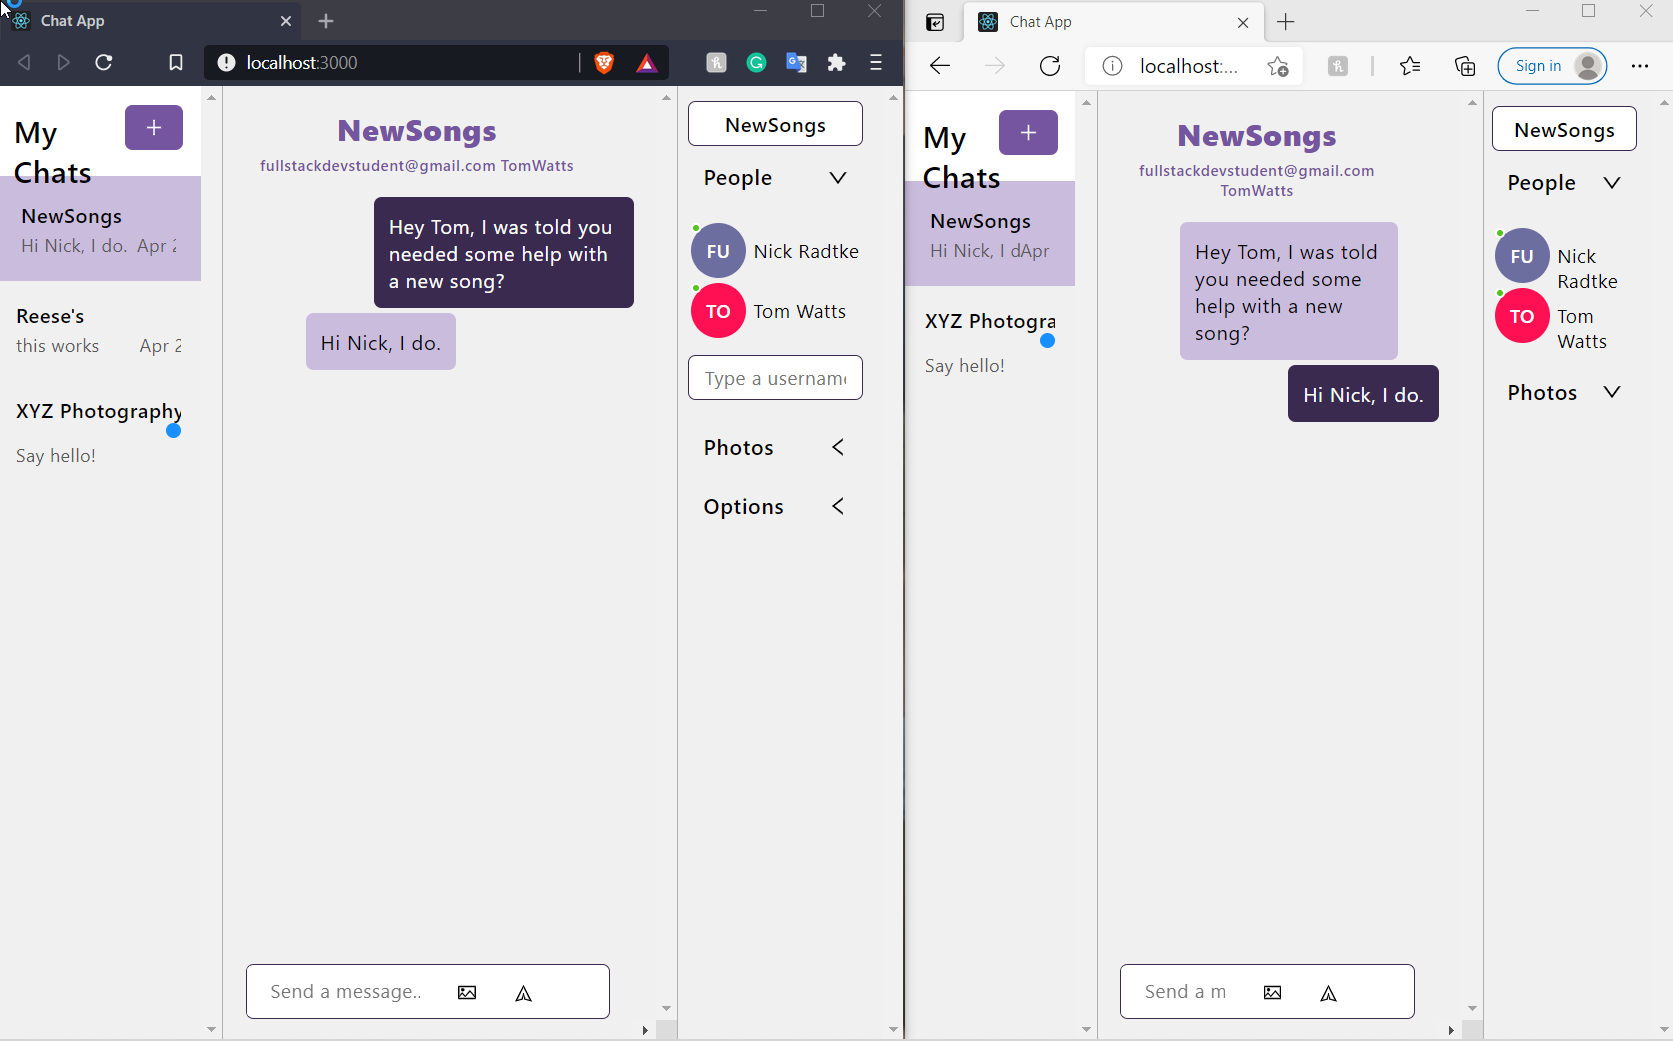
Task: Click Nick Radtke FU avatar in Brave
Action: (718, 251)
